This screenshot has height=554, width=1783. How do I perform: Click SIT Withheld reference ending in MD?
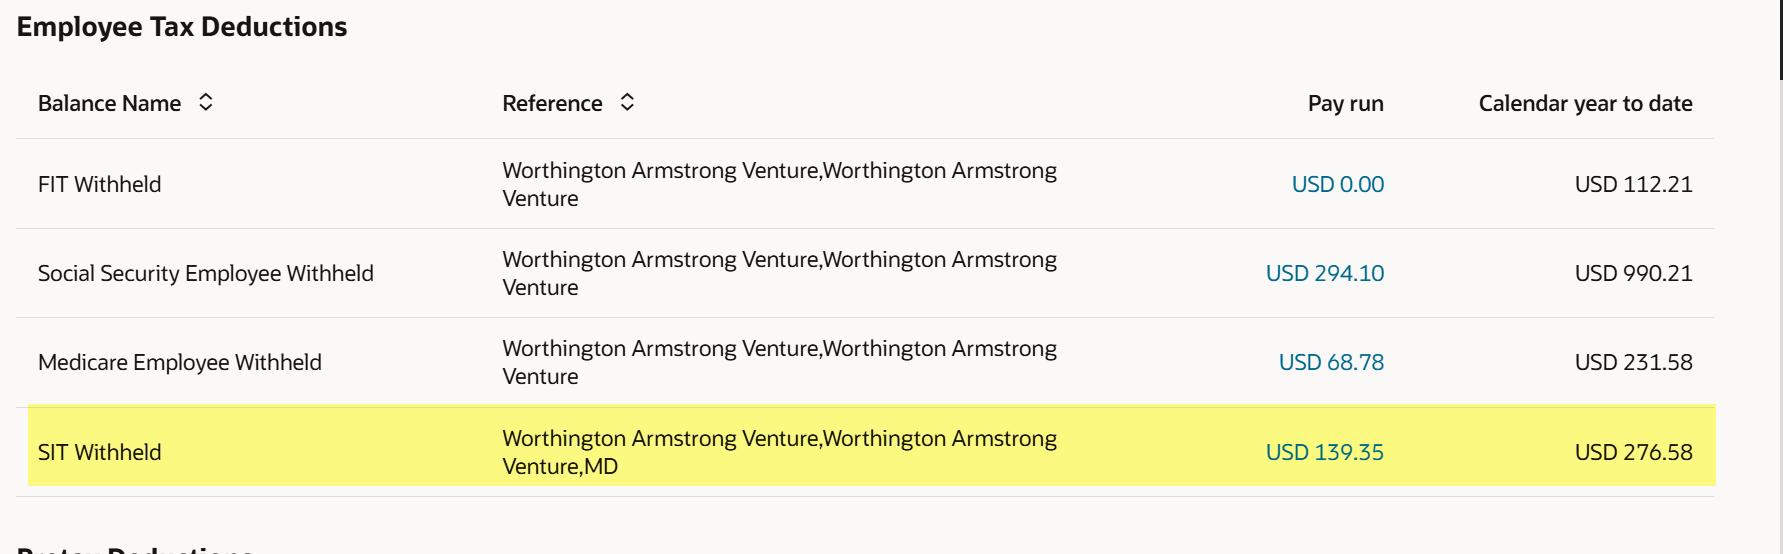(x=780, y=452)
